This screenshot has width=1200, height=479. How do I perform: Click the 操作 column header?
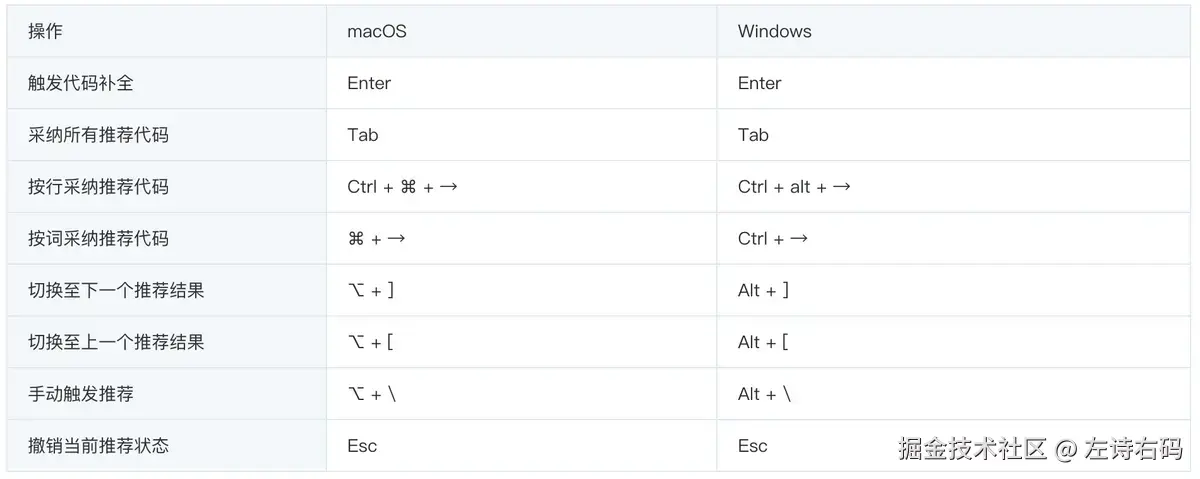coord(46,31)
